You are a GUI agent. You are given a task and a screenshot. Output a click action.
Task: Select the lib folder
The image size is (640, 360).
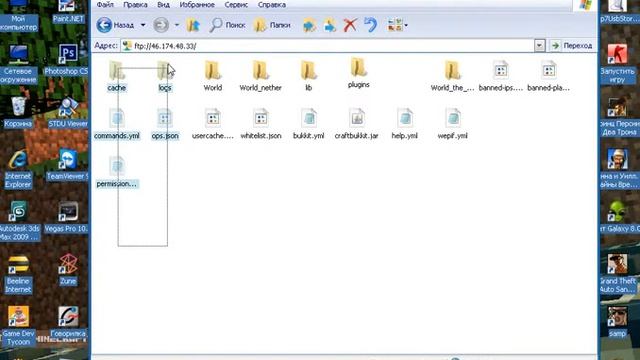click(309, 76)
